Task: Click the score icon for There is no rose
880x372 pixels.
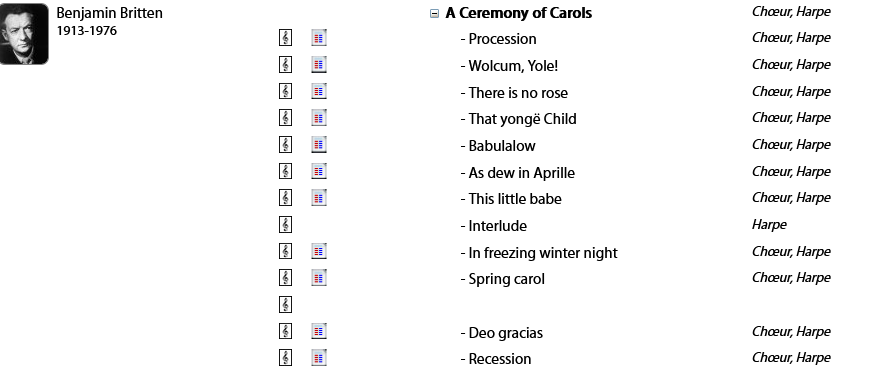Action: click(285, 91)
